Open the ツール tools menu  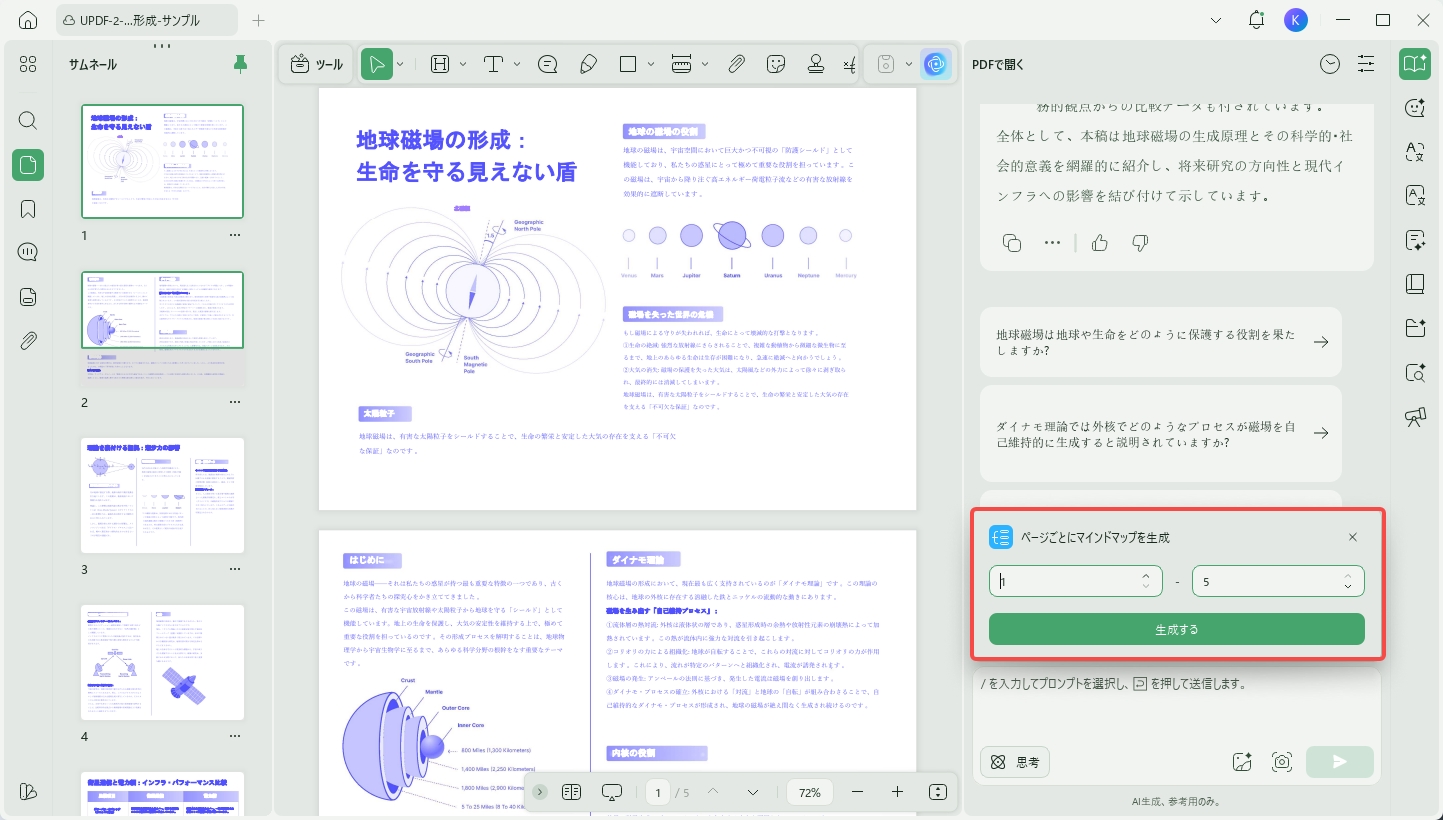pyautogui.click(x=316, y=64)
